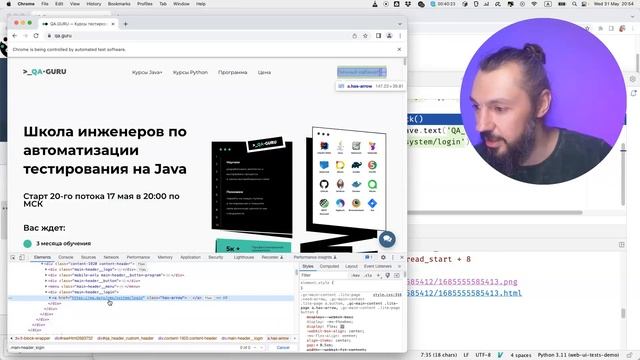The image size is (640, 360).
Task: Switch to the Application tab in DevTools
Action: click(x=190, y=258)
